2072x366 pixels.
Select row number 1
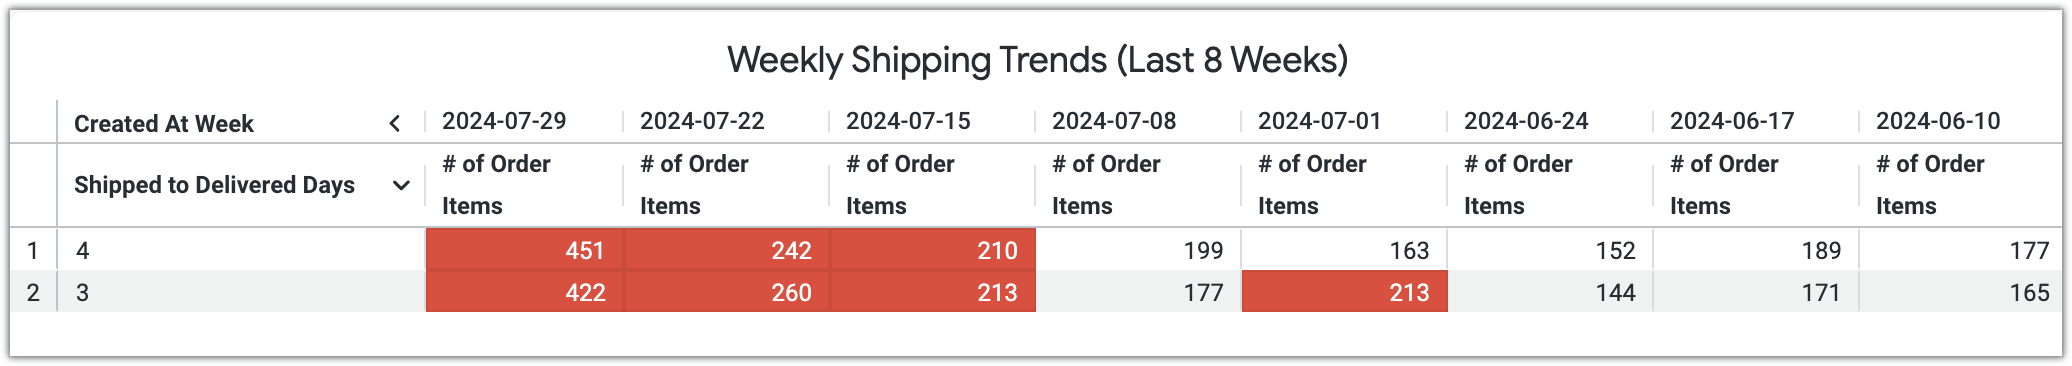click(x=33, y=250)
